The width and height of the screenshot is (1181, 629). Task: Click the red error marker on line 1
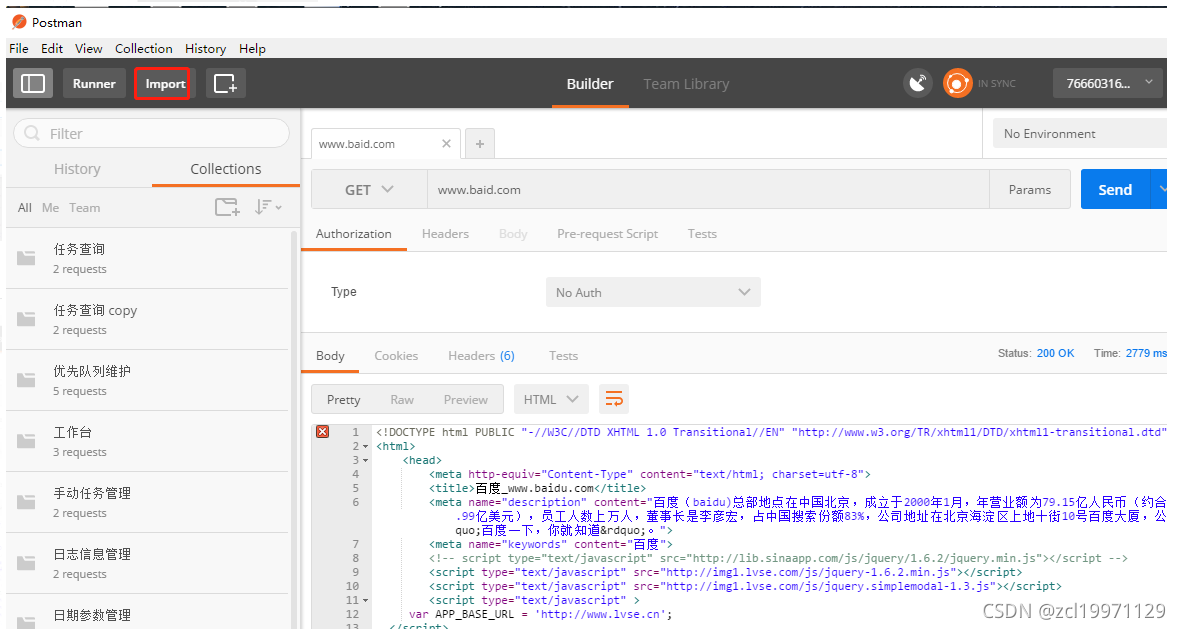[322, 432]
